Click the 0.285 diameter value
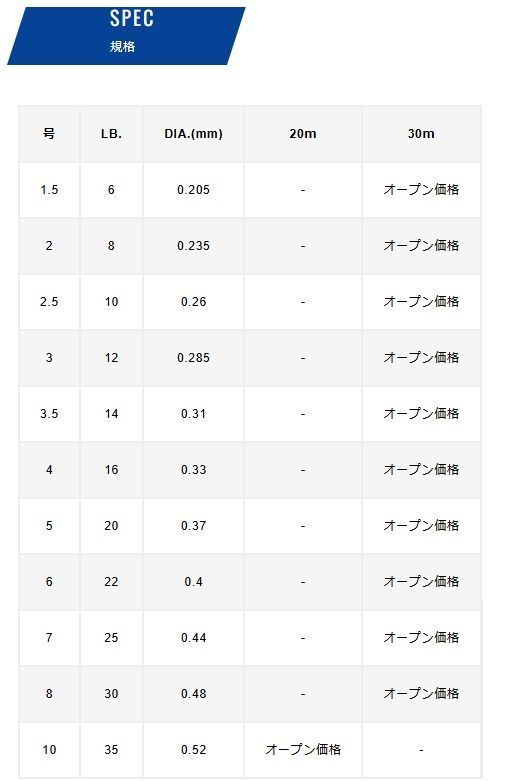 point(194,358)
